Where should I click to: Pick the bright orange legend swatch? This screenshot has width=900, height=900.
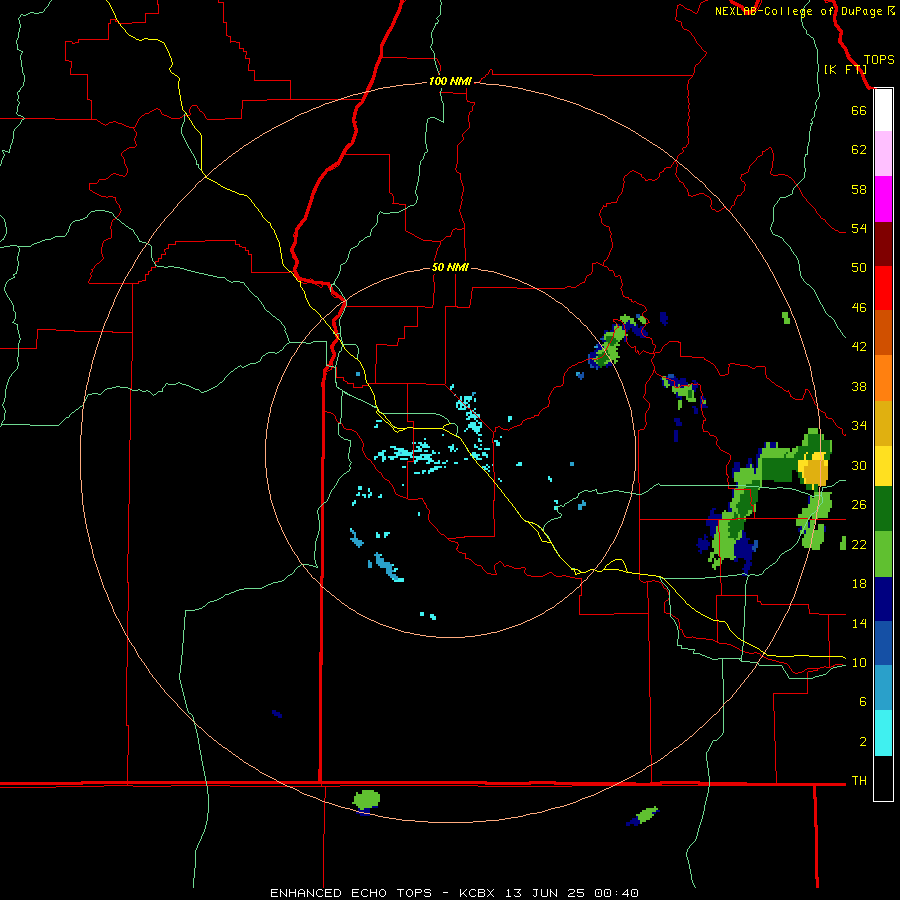(883, 378)
